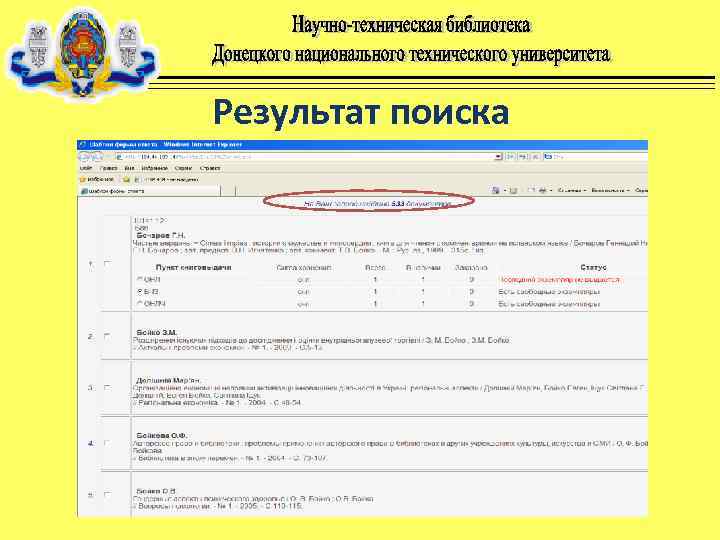This screenshot has width=720, height=540.
Task: Click the Пункт книговыдачи column header
Action: coord(193,267)
